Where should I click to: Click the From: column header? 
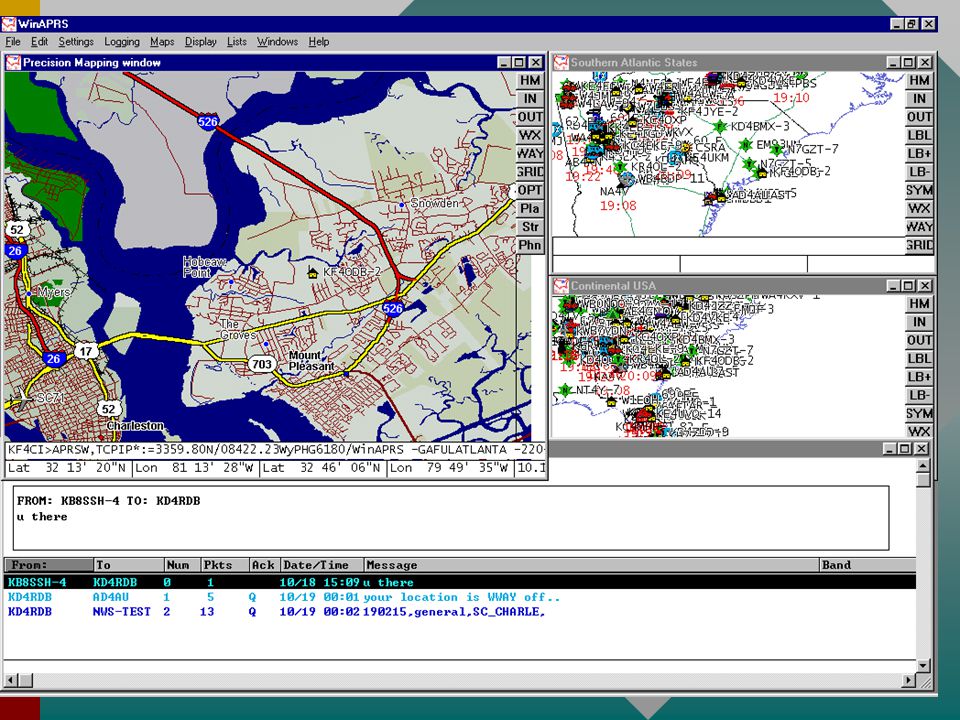tap(49, 565)
